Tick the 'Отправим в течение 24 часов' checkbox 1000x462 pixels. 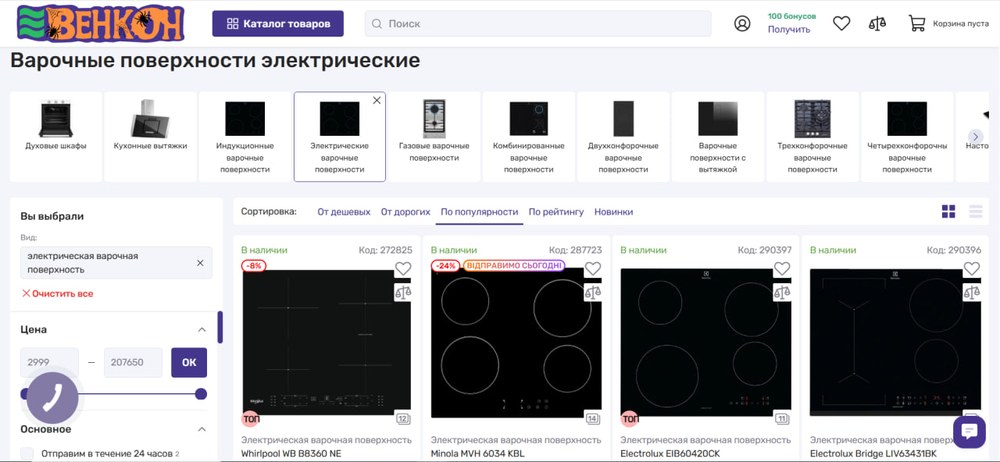pyautogui.click(x=27, y=454)
